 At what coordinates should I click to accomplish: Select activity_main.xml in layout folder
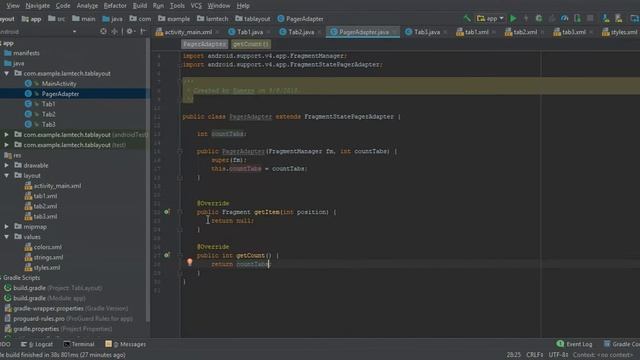57,186
